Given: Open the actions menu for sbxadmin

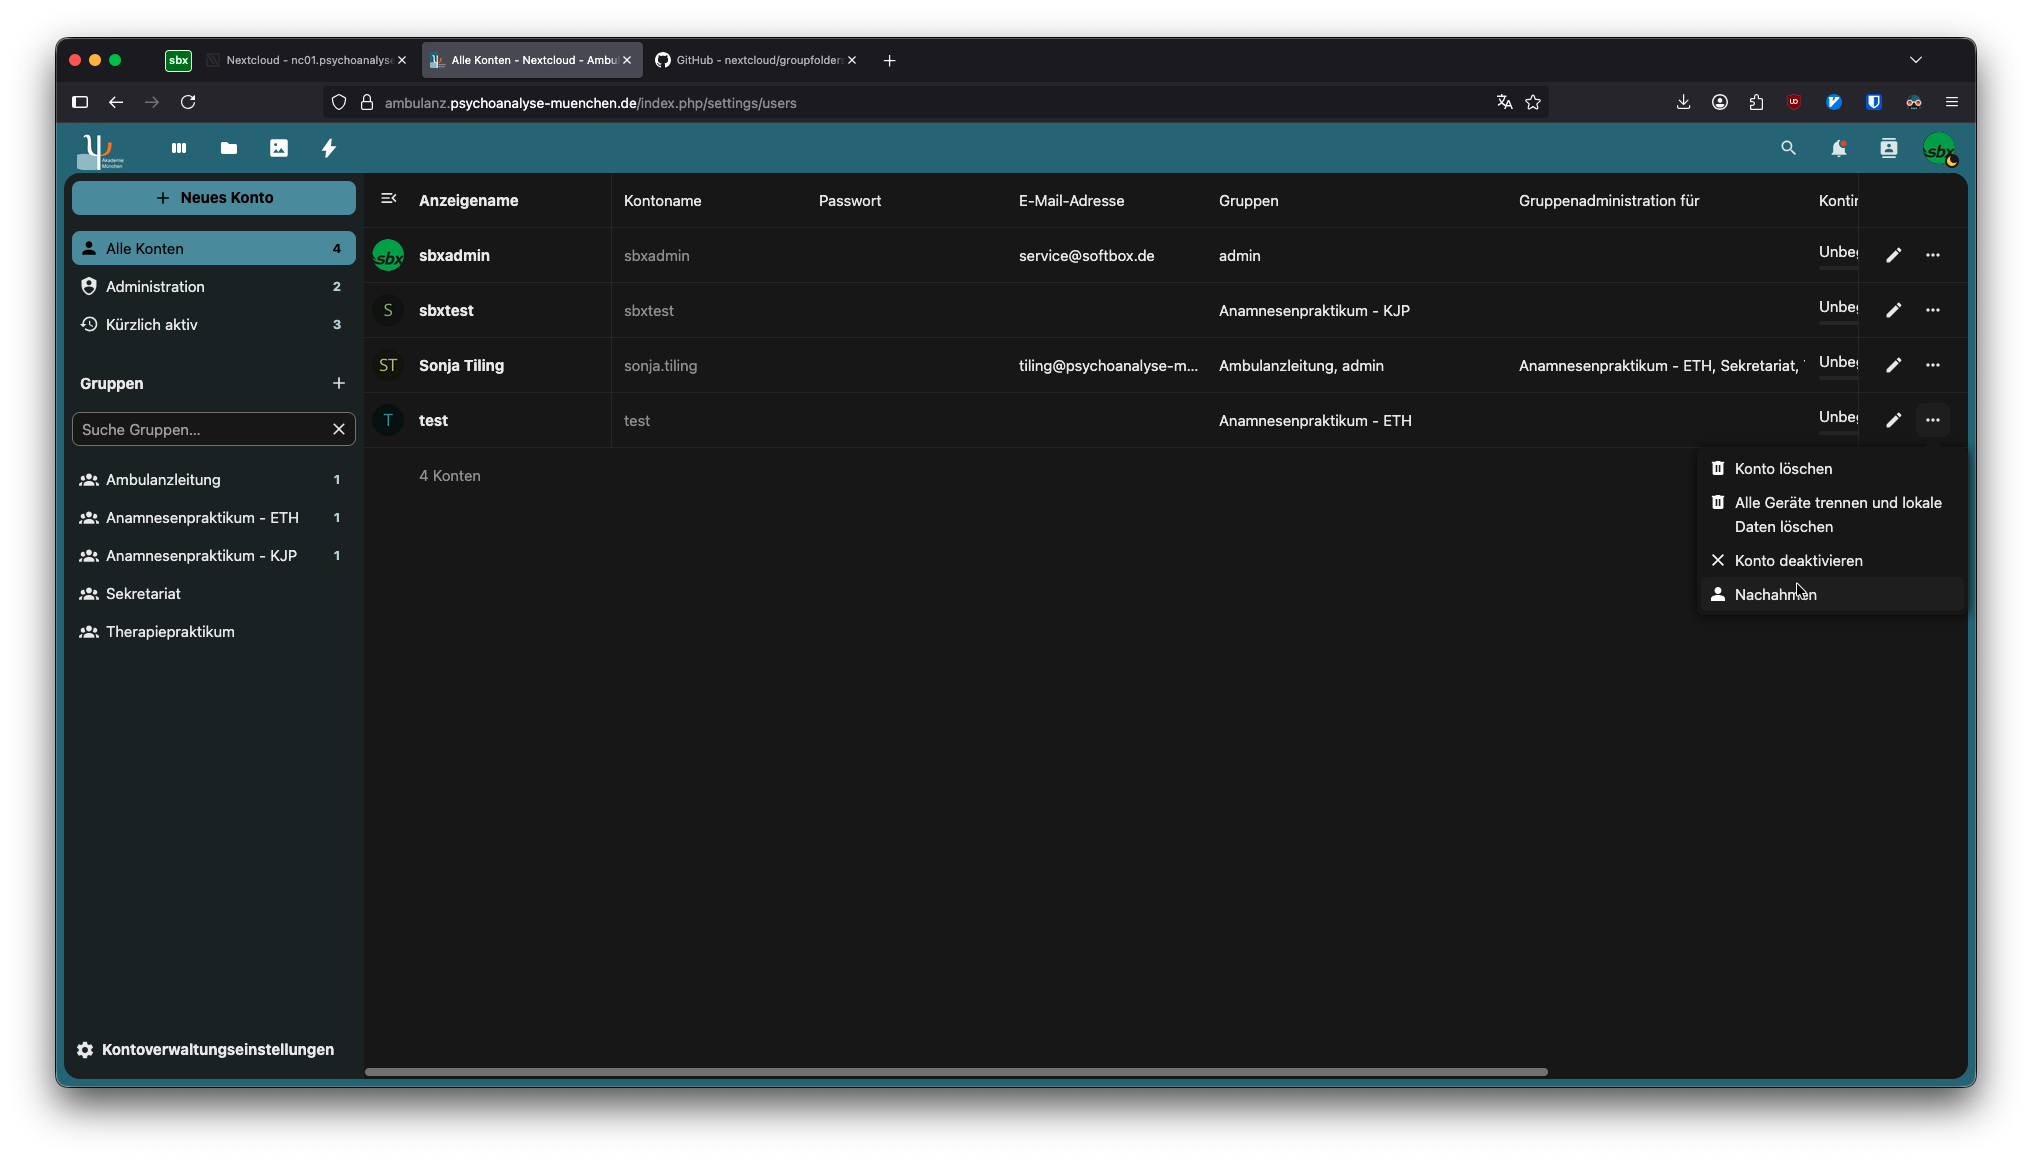Looking at the screenshot, I should coord(1932,255).
